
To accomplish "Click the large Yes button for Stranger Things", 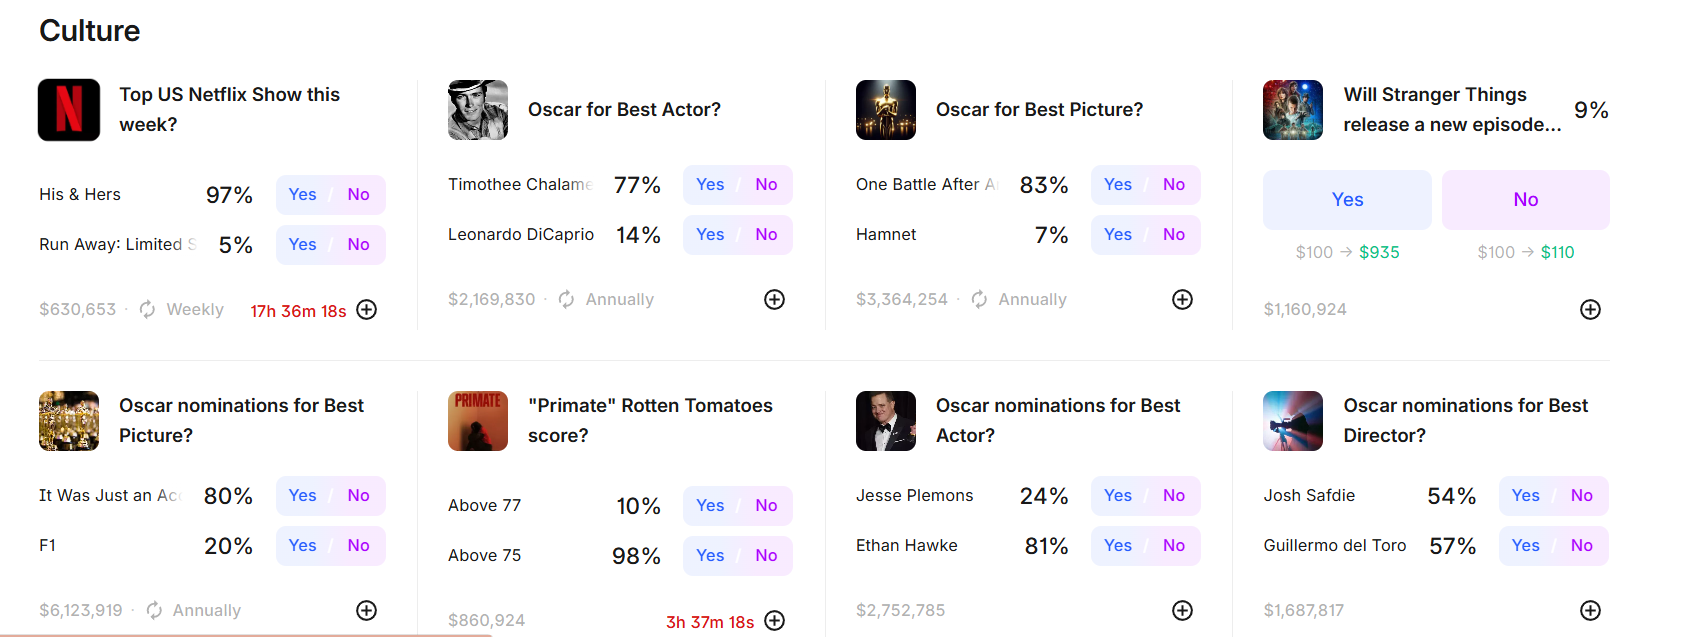I will [x=1347, y=200].
